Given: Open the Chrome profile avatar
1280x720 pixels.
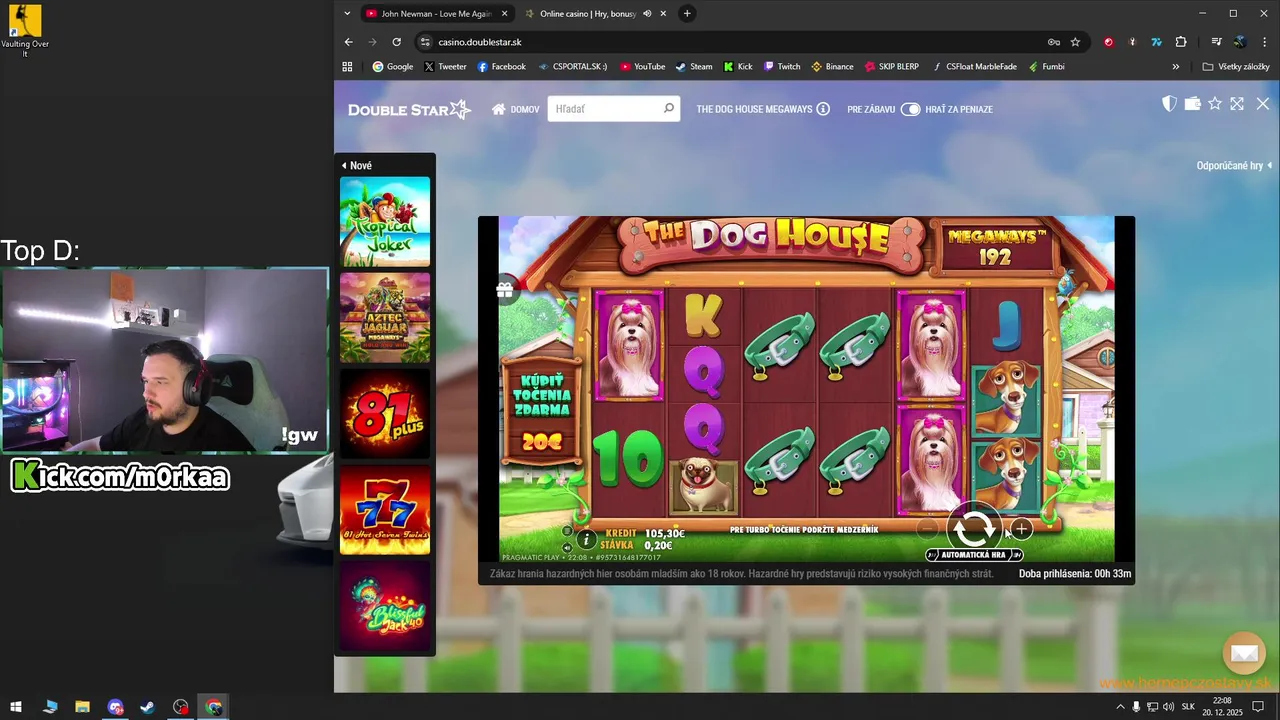Looking at the screenshot, I should click(x=1240, y=42).
